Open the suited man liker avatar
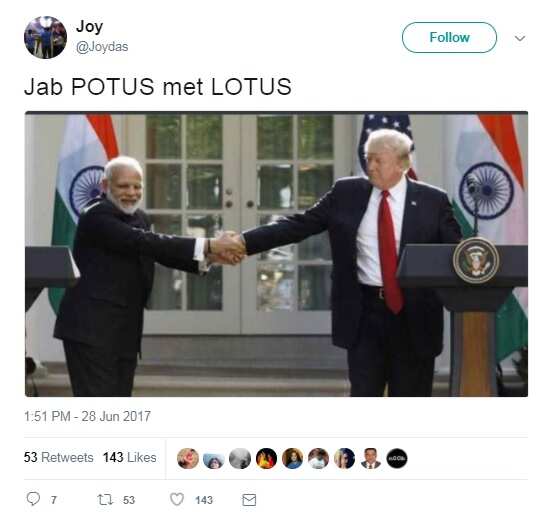This screenshot has height=527, width=555. (x=371, y=458)
